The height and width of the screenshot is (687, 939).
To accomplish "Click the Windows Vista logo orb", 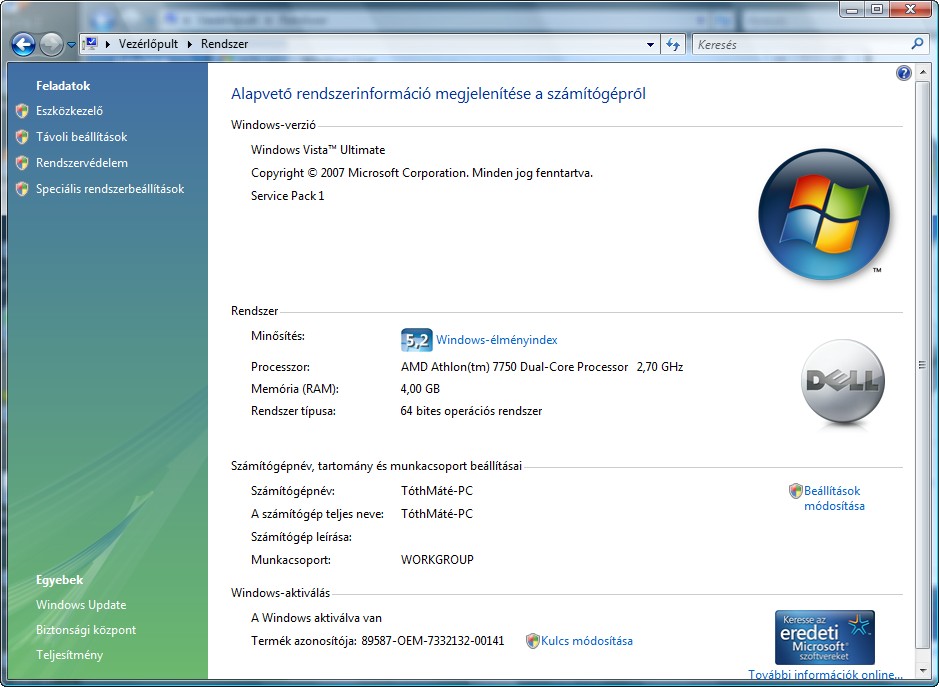I will [824, 214].
